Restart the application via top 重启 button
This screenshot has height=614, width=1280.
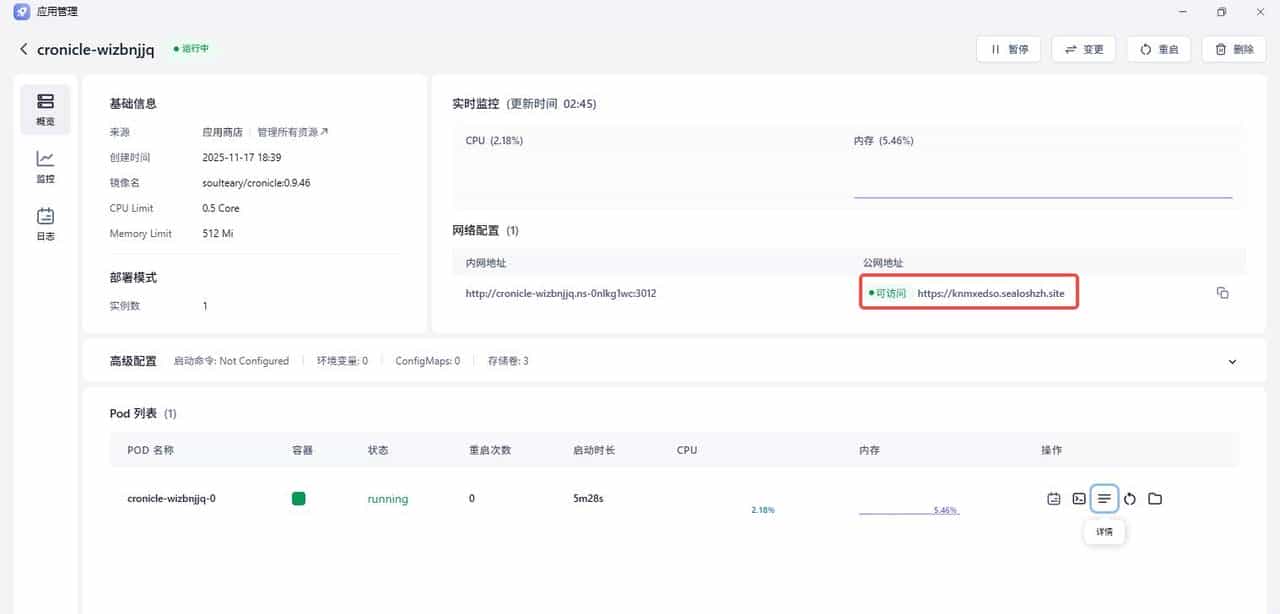[x=1158, y=48]
